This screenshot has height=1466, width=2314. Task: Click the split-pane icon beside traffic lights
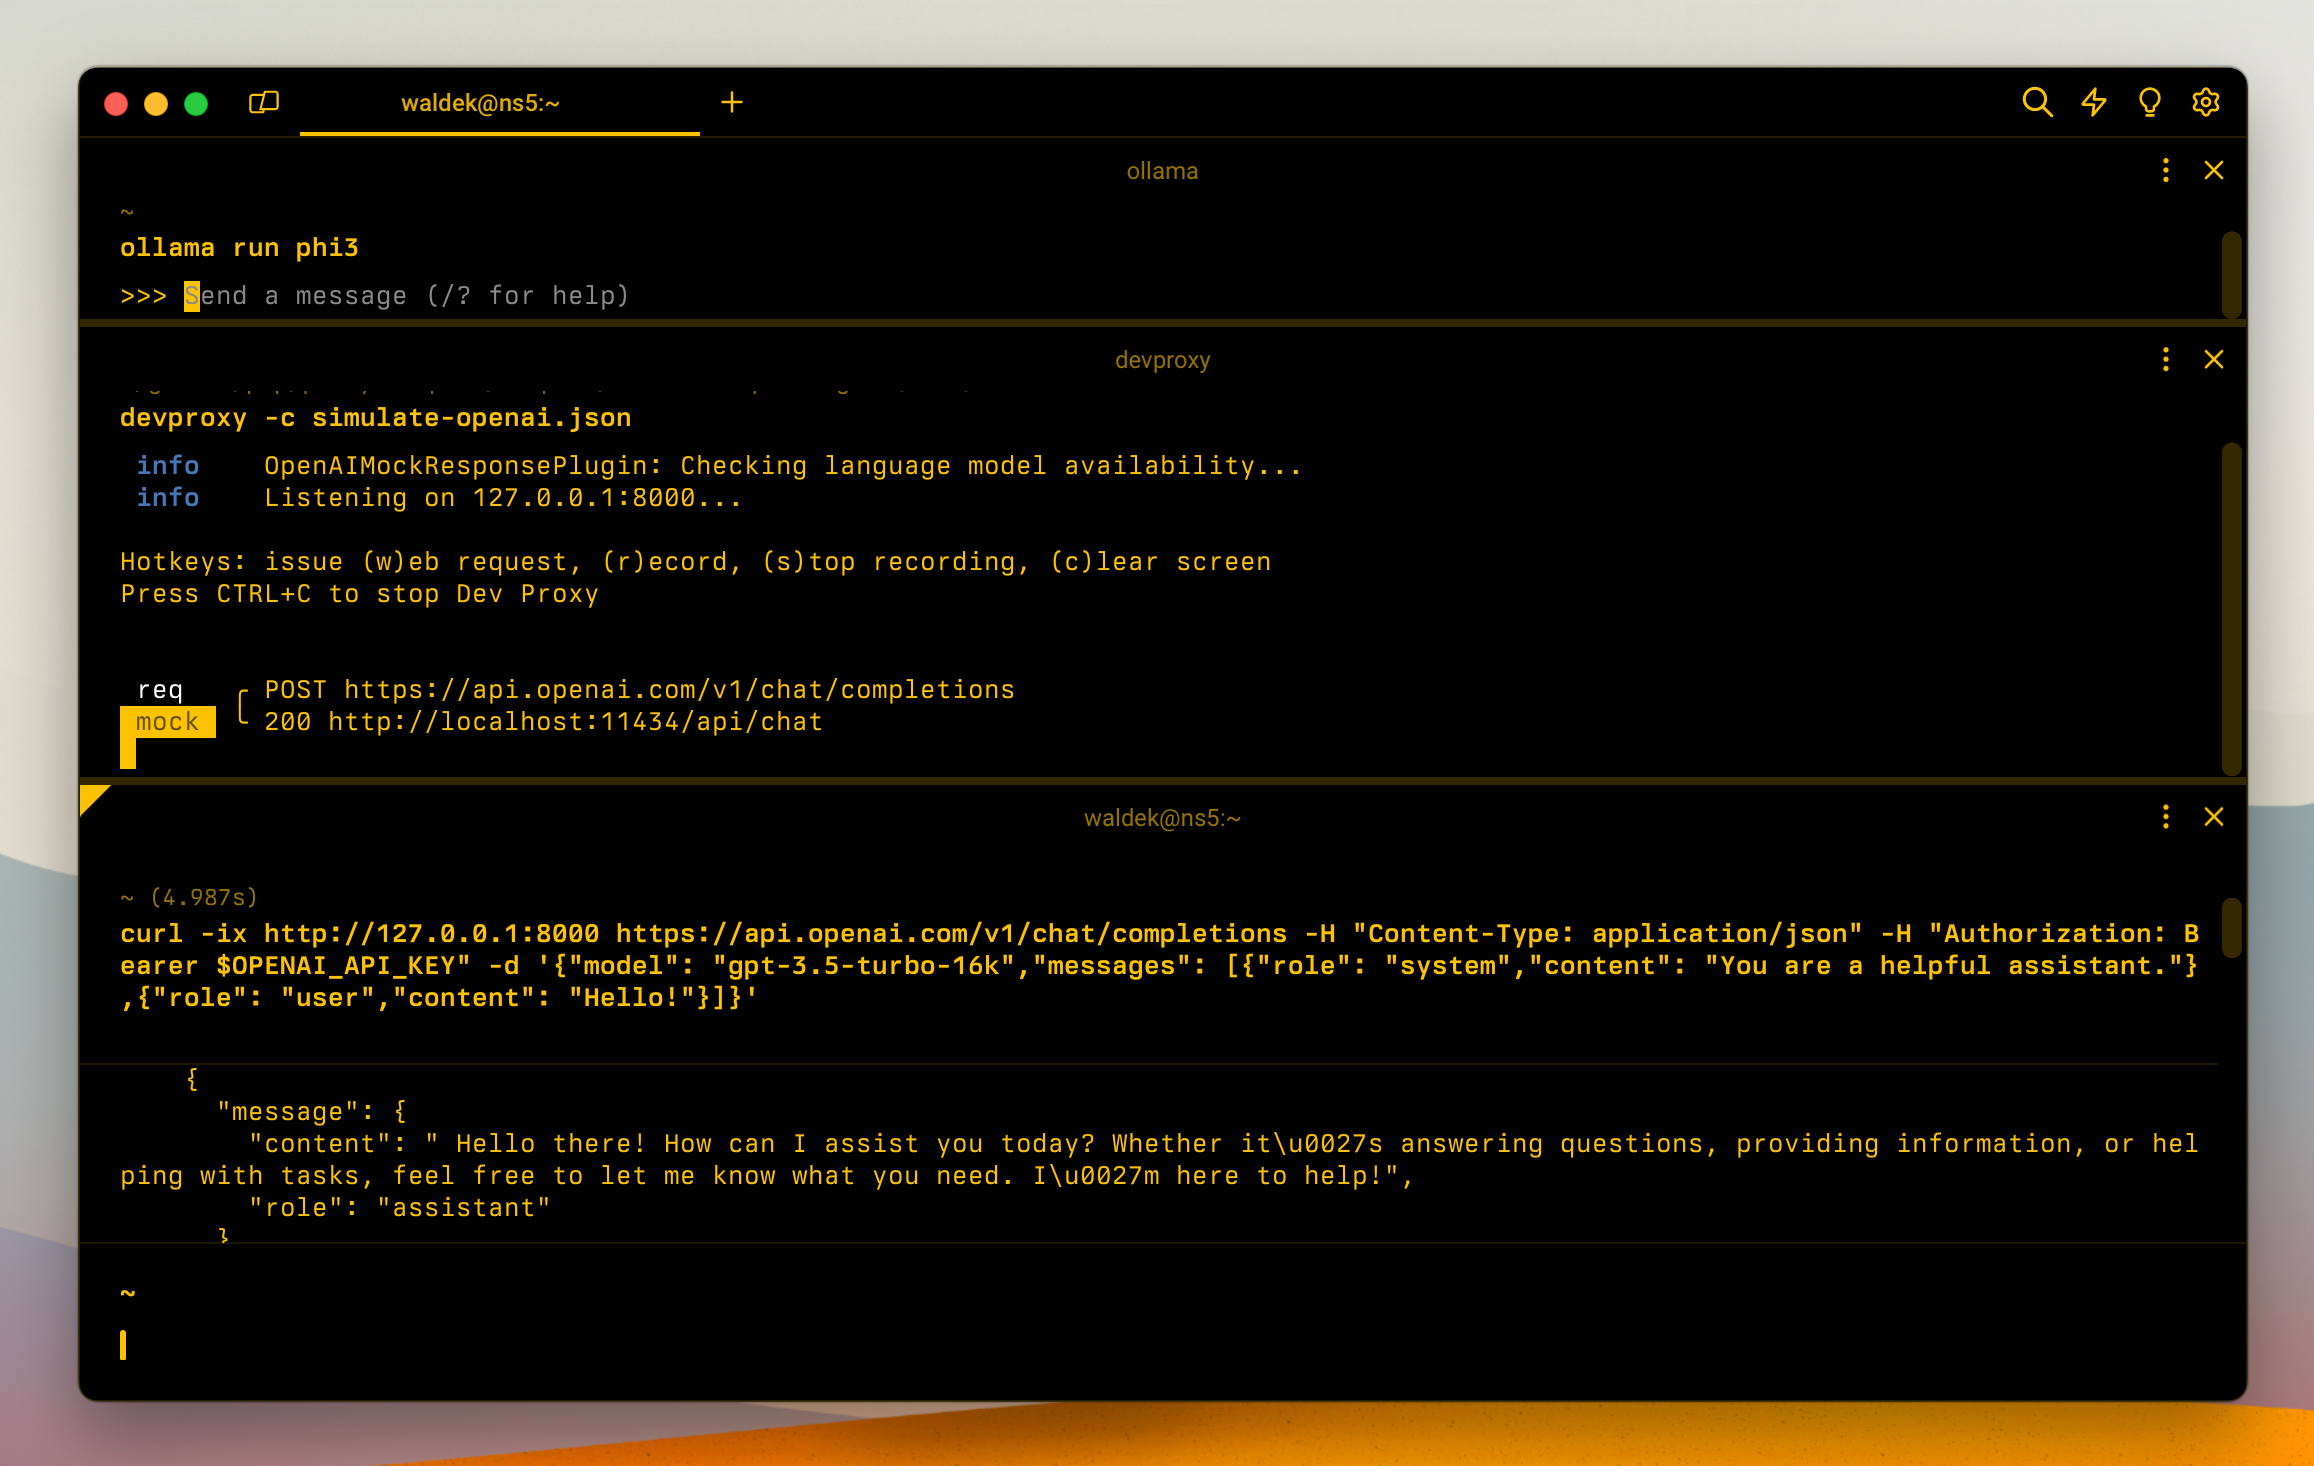[264, 102]
